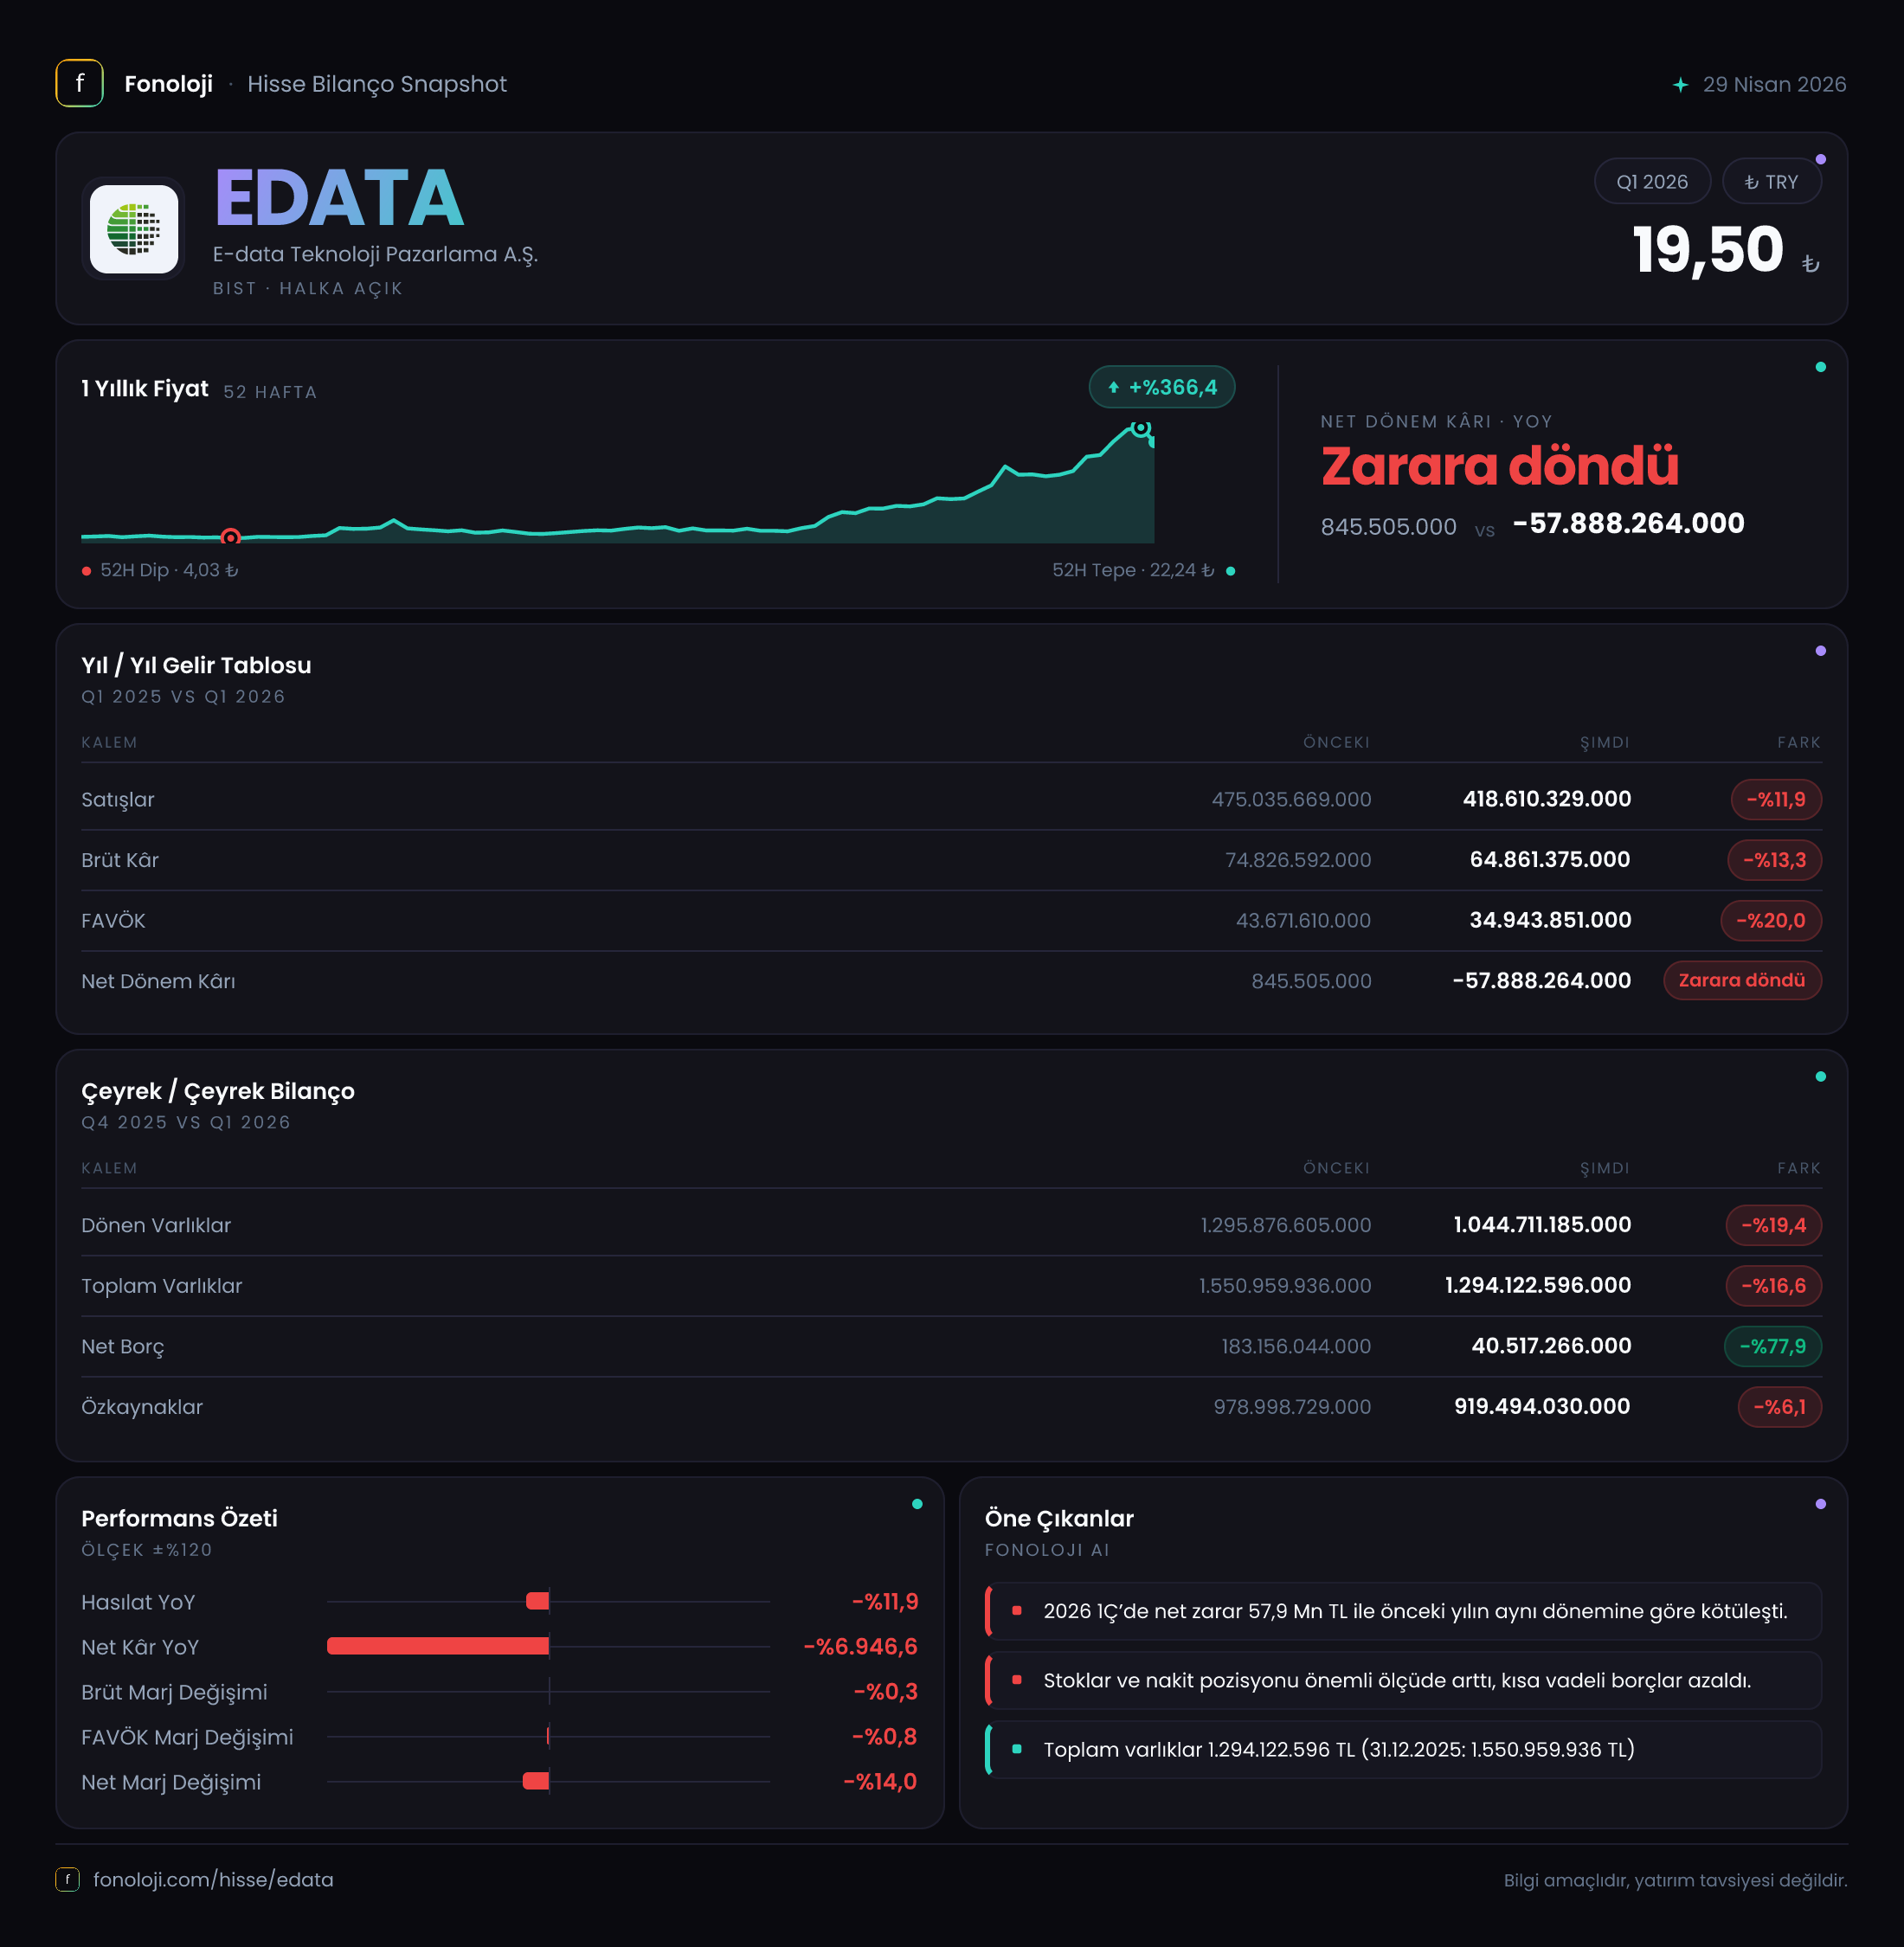Click the Fonoloji f logo in the header
1904x1947 pixels.
79,83
